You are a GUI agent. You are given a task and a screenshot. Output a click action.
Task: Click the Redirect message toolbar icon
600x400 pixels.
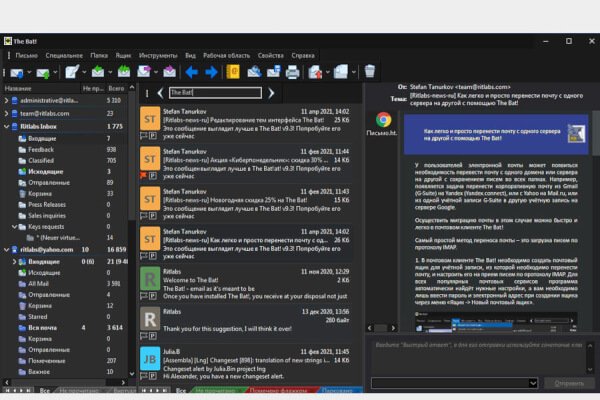[x=170, y=72]
